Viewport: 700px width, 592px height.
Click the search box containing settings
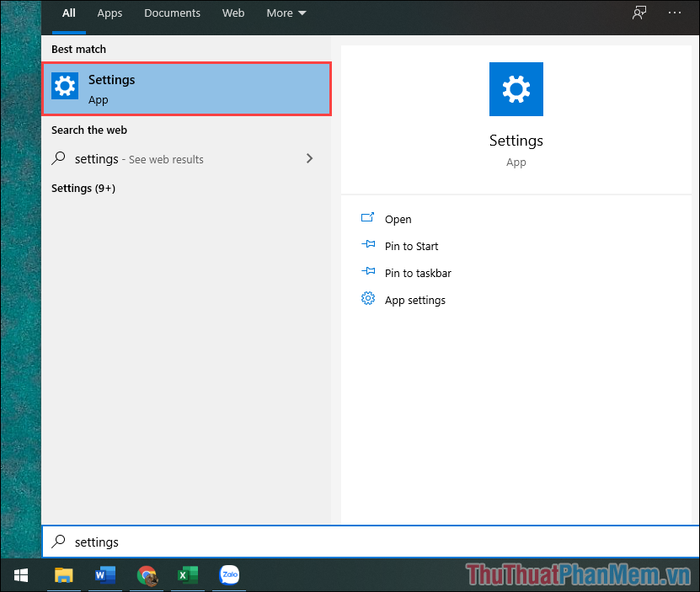(x=371, y=542)
